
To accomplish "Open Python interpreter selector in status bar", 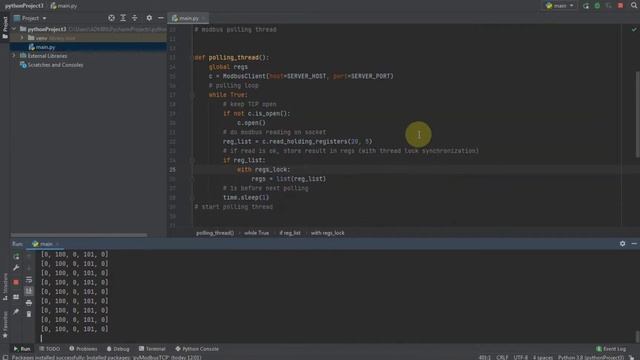I will point(590,358).
